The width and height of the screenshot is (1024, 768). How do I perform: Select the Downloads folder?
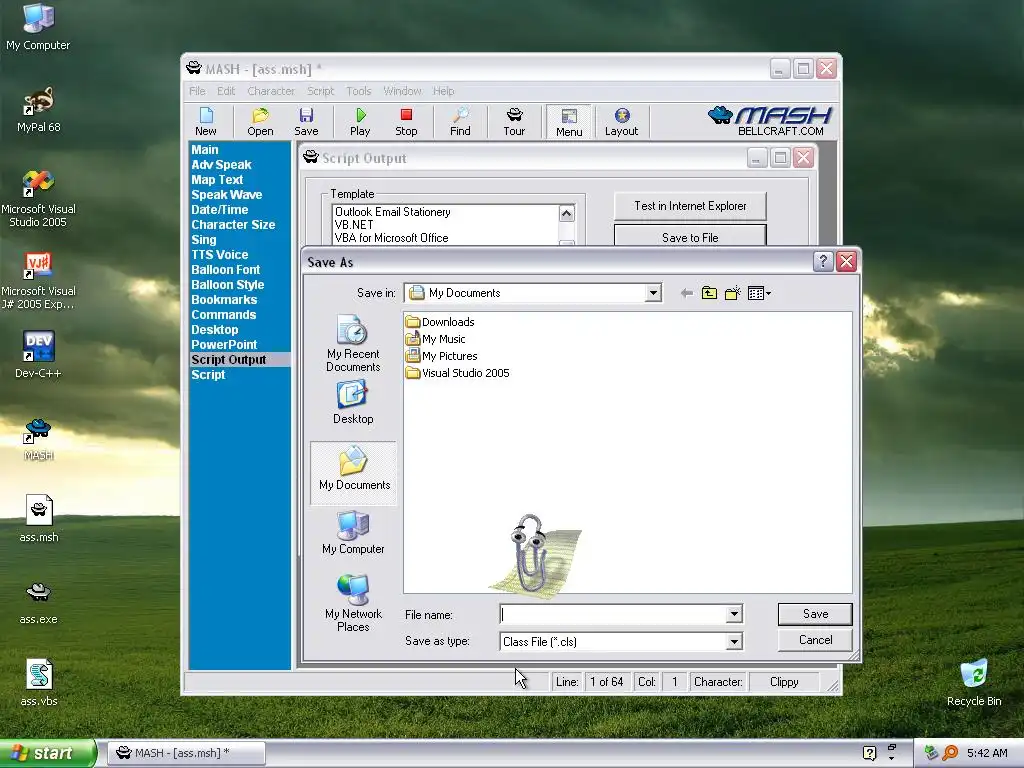(x=440, y=322)
